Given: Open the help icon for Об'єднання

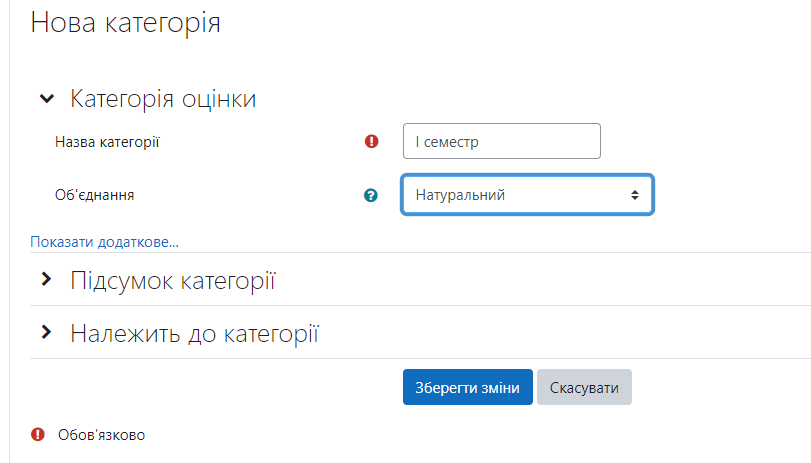Looking at the screenshot, I should 371,195.
